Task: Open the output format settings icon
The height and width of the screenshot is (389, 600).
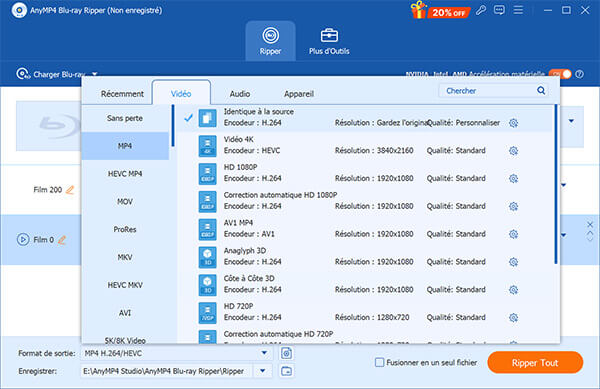Action: 286,353
